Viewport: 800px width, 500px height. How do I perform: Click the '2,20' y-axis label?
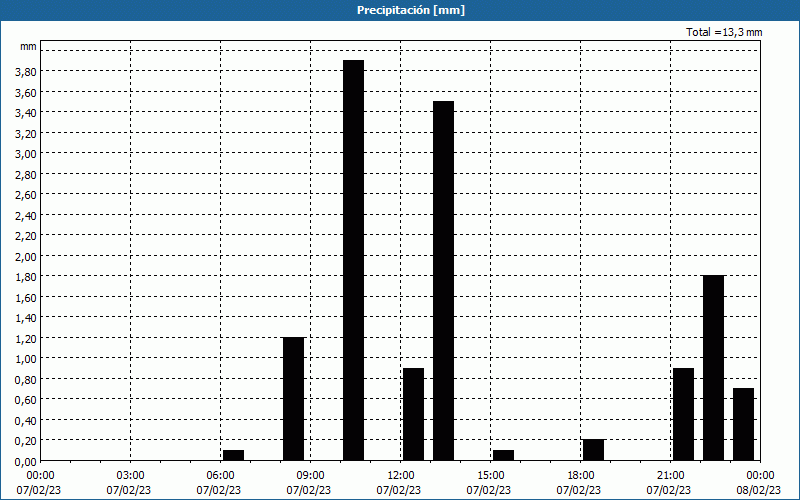click(x=26, y=236)
